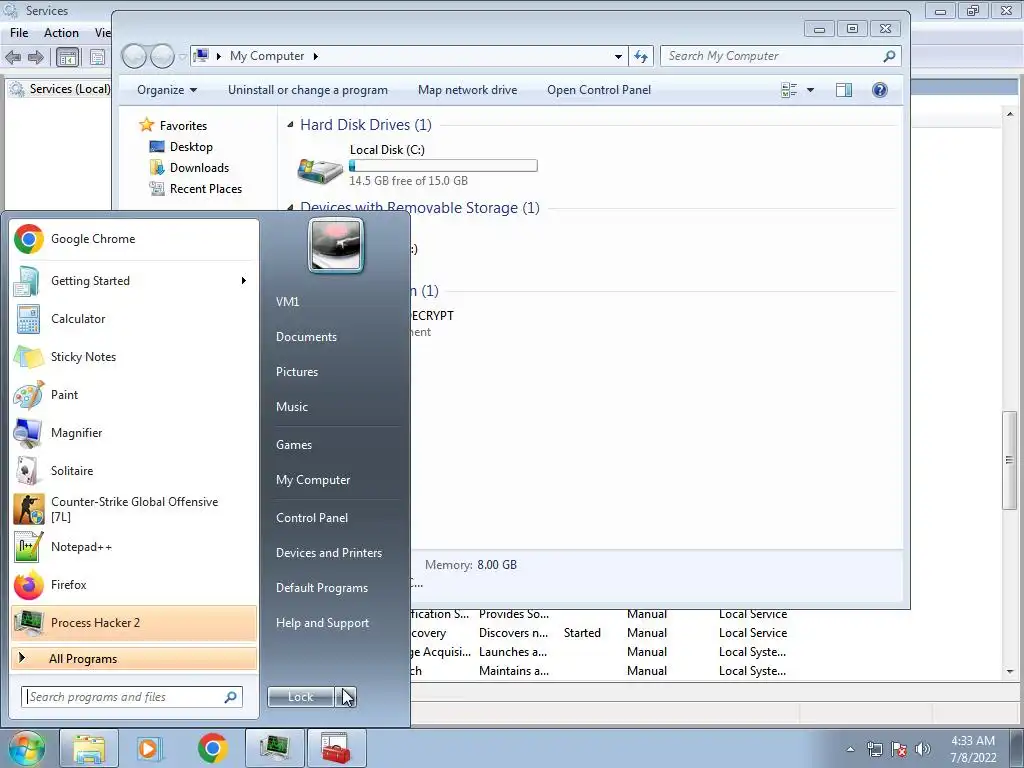This screenshot has height=768, width=1024.
Task: Open Windows Explorer taskbar icon
Action: (89, 748)
